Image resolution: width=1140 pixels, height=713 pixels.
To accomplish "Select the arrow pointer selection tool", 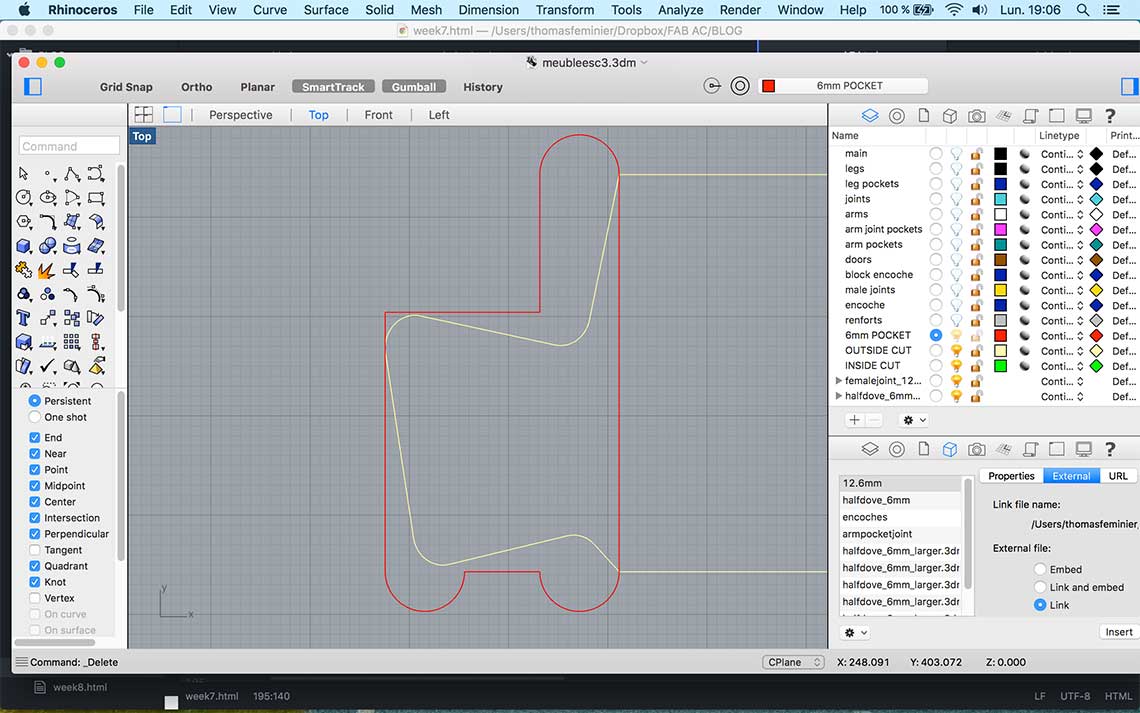I will pyautogui.click(x=23, y=174).
